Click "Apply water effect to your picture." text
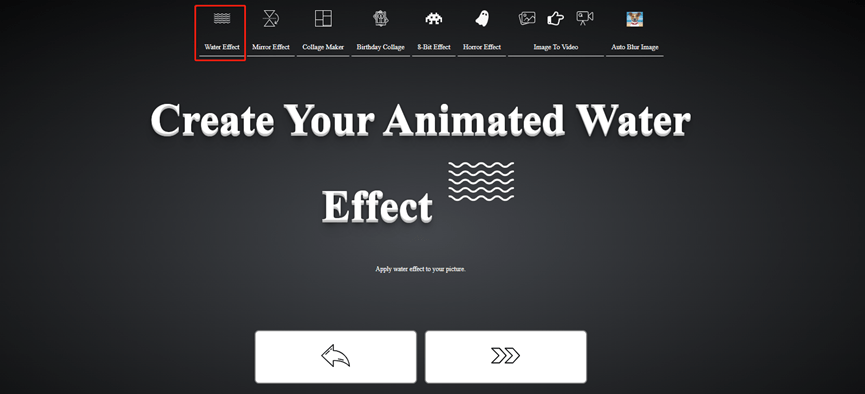This screenshot has width=865, height=394. click(x=420, y=269)
